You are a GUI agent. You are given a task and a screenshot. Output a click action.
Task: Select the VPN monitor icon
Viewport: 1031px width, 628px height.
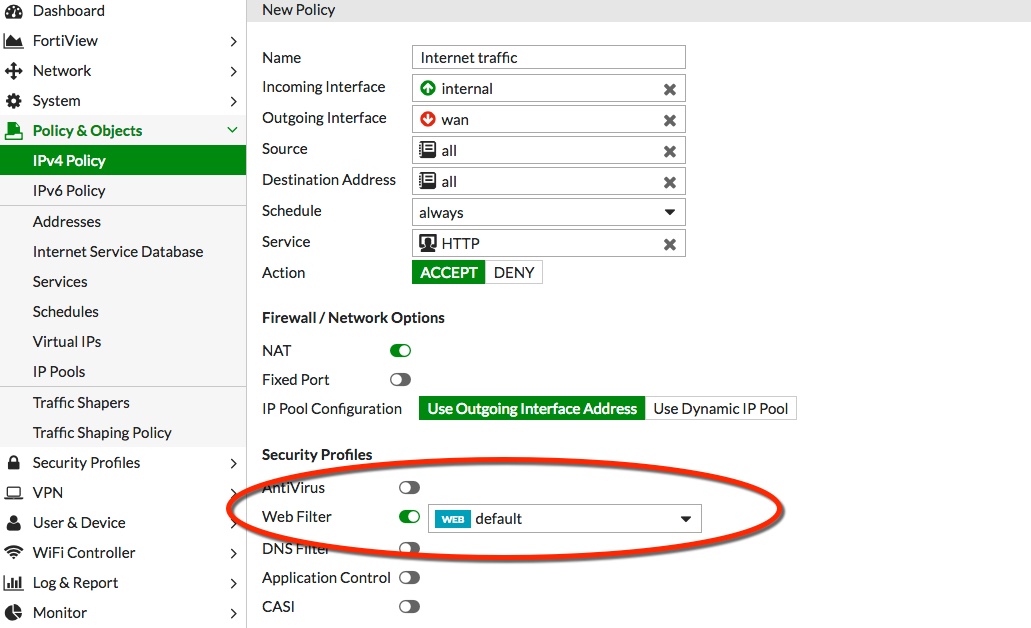[x=14, y=492]
